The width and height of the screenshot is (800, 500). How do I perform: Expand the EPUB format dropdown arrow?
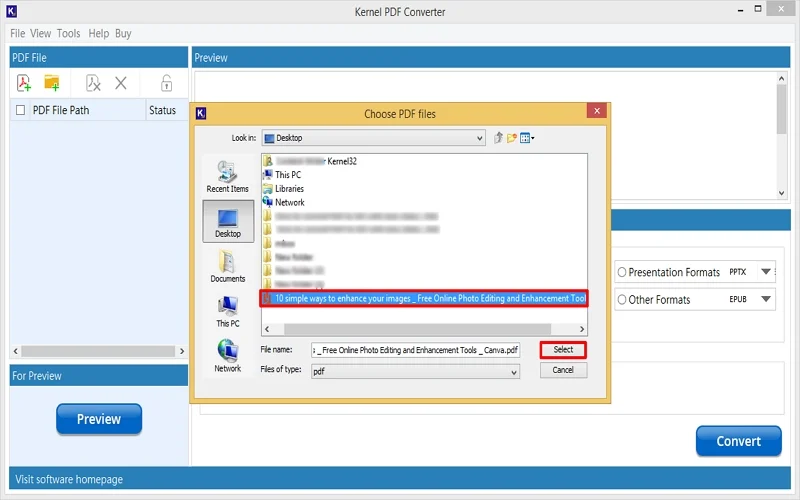[x=766, y=299]
